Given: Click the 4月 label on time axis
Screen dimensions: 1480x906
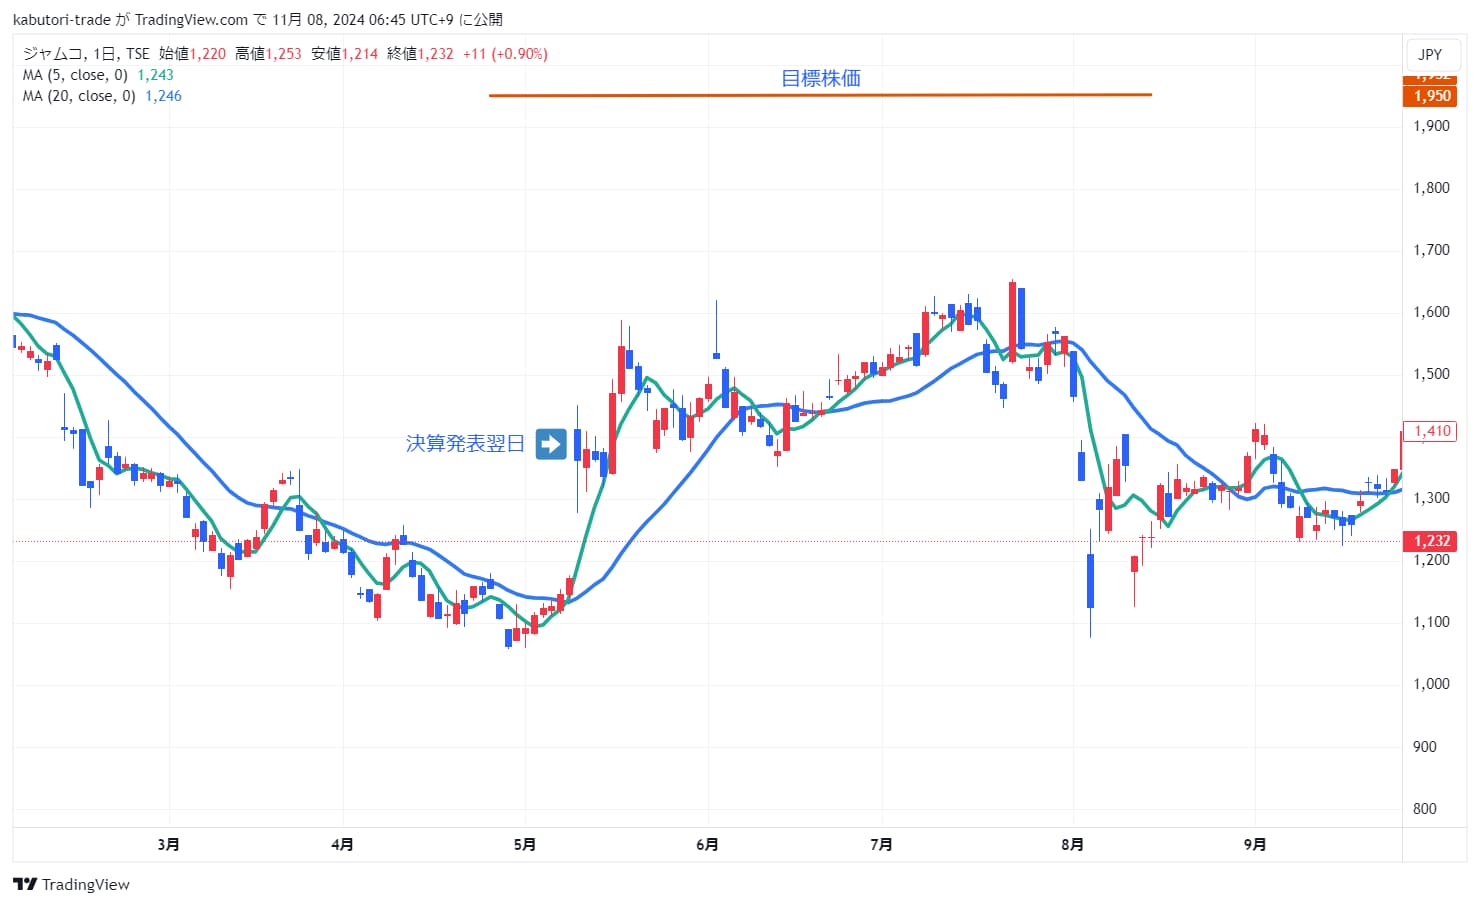Looking at the screenshot, I should [342, 845].
